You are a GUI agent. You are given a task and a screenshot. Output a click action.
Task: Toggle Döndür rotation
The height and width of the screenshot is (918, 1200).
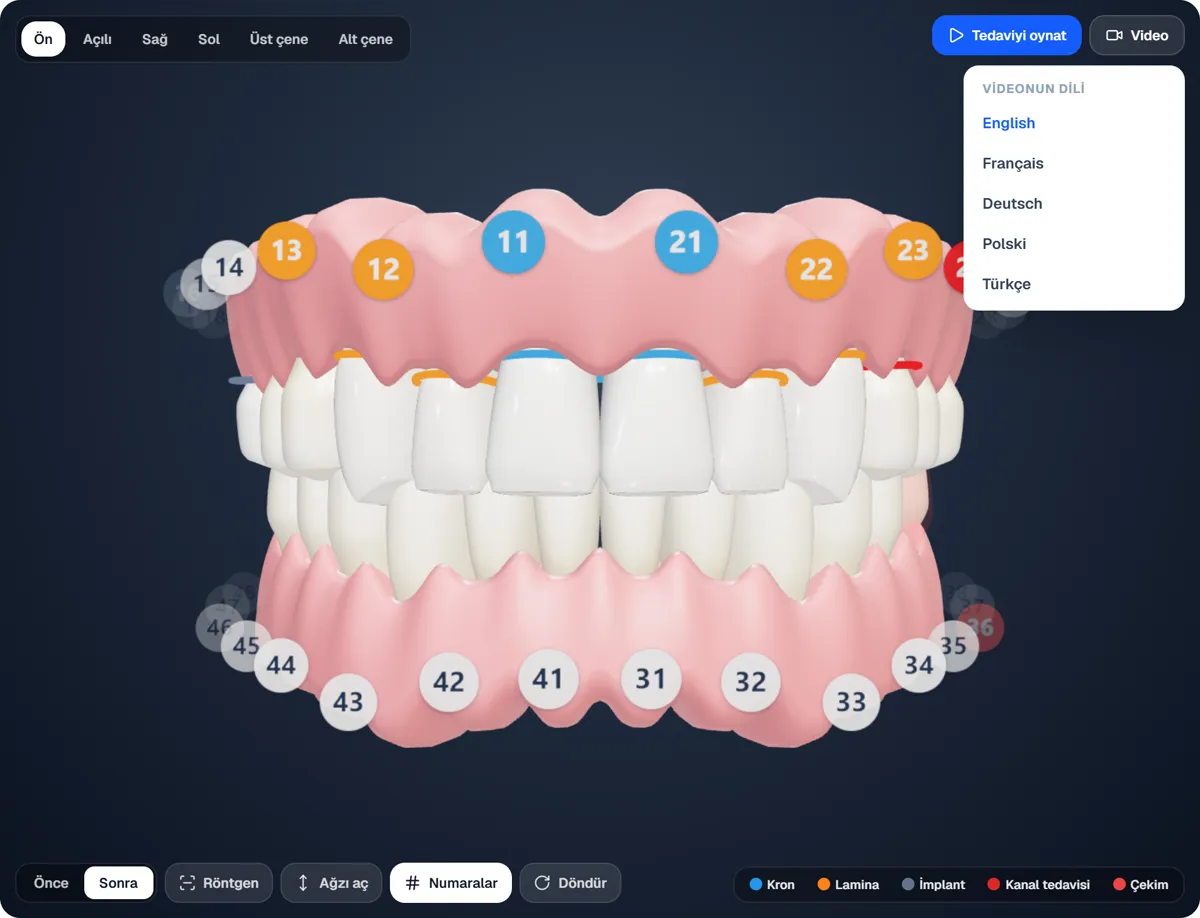pos(571,883)
